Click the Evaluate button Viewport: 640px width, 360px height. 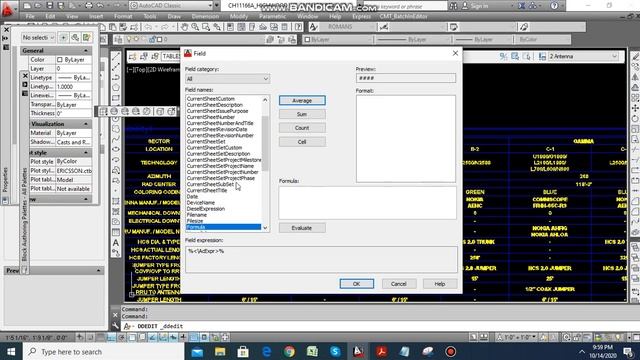tap(302, 228)
